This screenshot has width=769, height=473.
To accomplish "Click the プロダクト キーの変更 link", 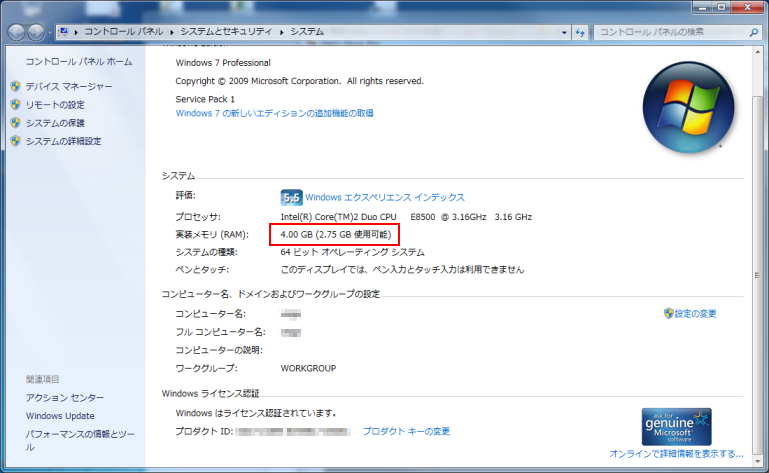I will 406,432.
